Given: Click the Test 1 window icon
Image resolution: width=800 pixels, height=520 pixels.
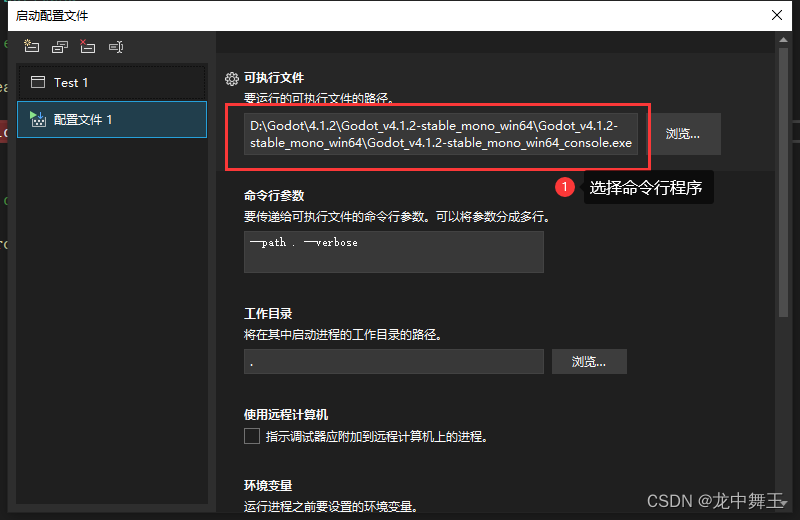Looking at the screenshot, I should [x=38, y=82].
